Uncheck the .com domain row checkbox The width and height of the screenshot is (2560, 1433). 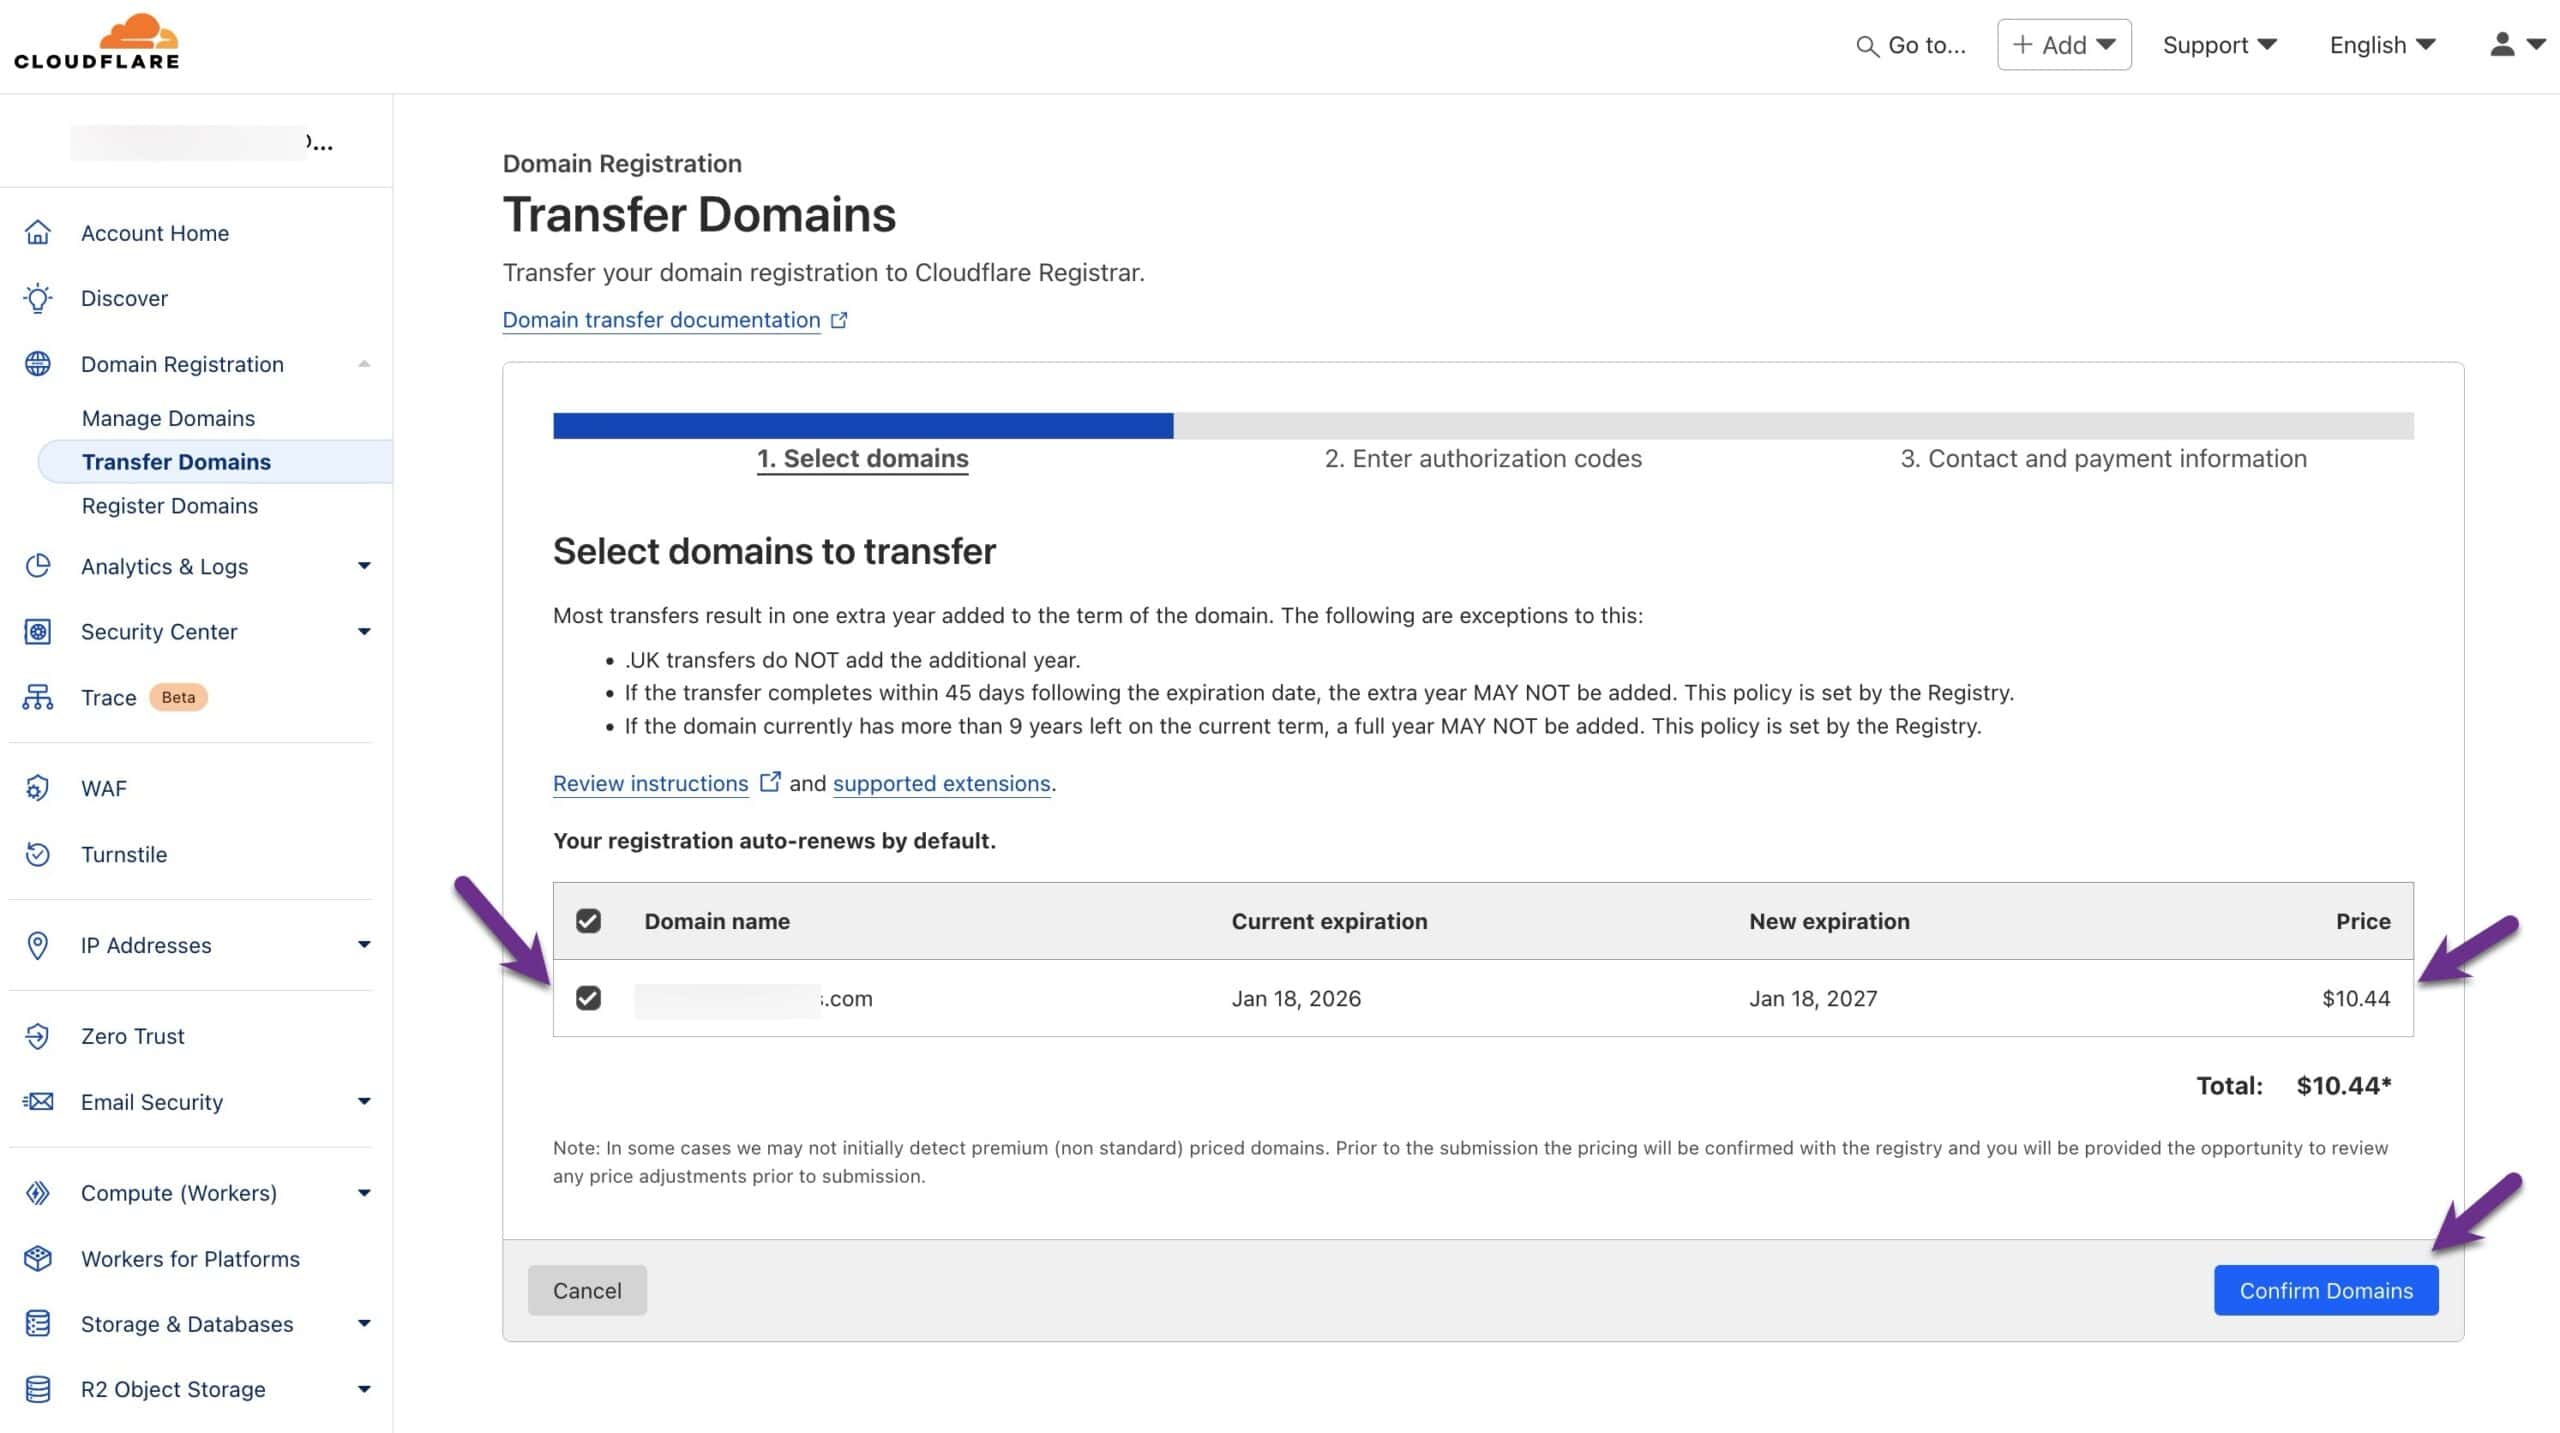coord(589,998)
